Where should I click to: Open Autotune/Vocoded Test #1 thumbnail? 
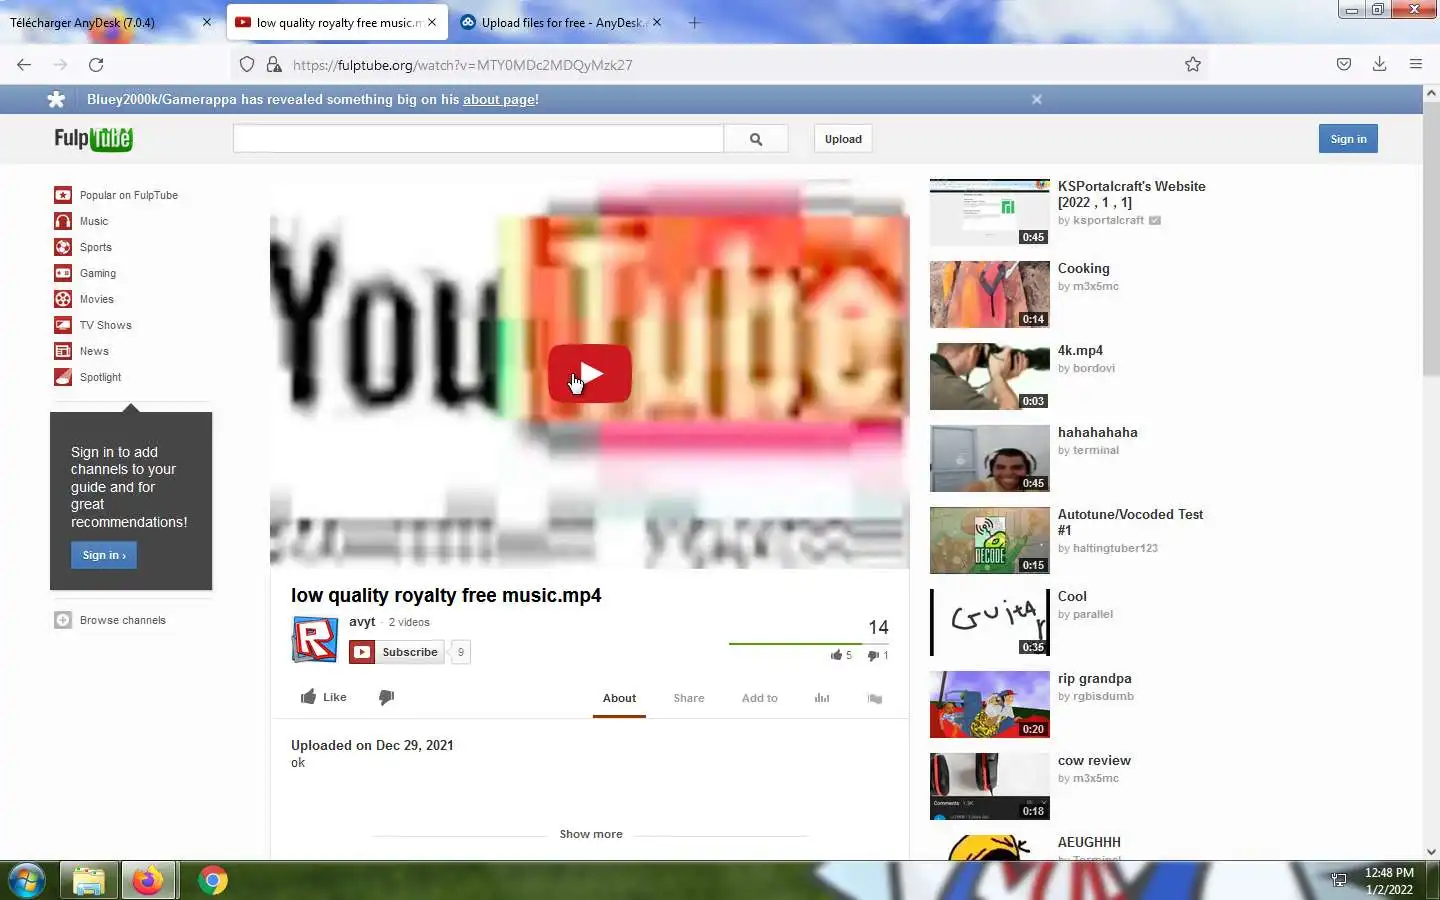click(x=990, y=540)
